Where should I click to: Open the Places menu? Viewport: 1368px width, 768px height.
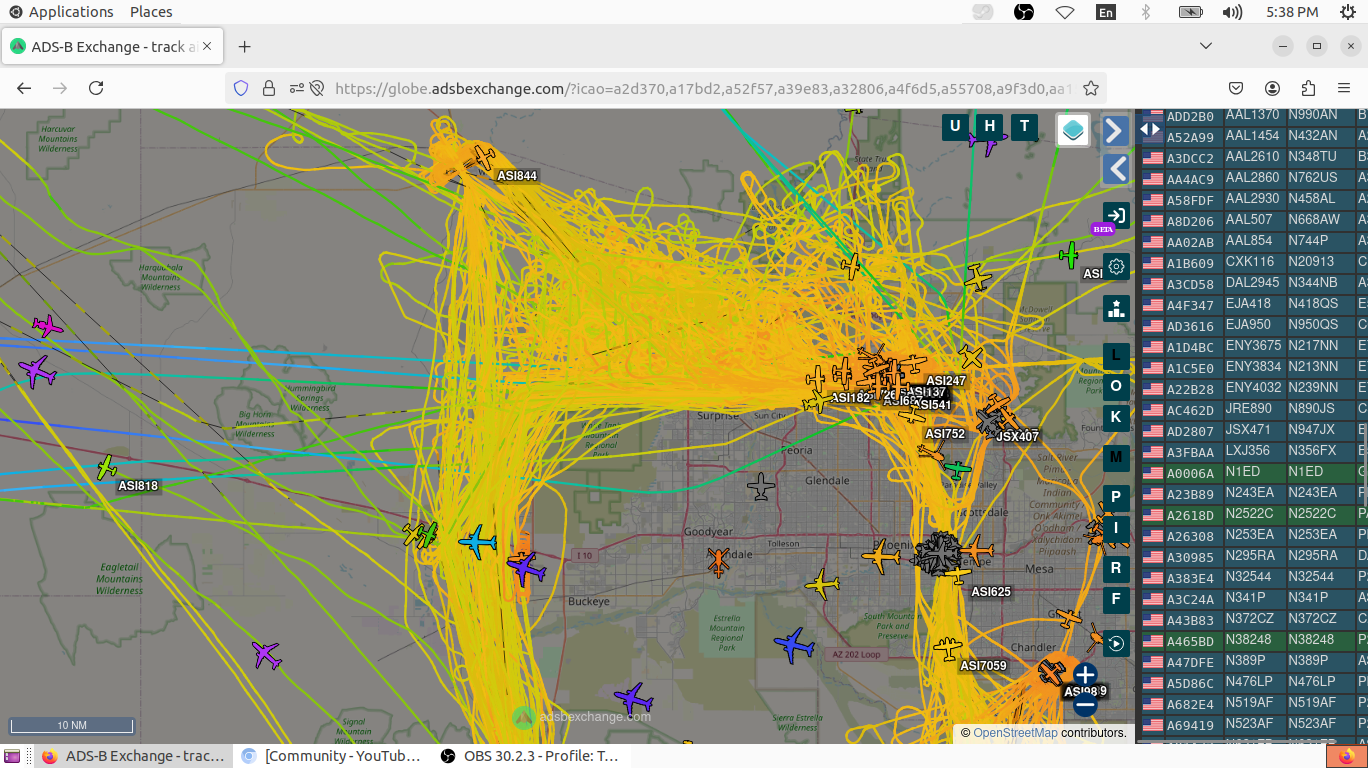(x=151, y=12)
